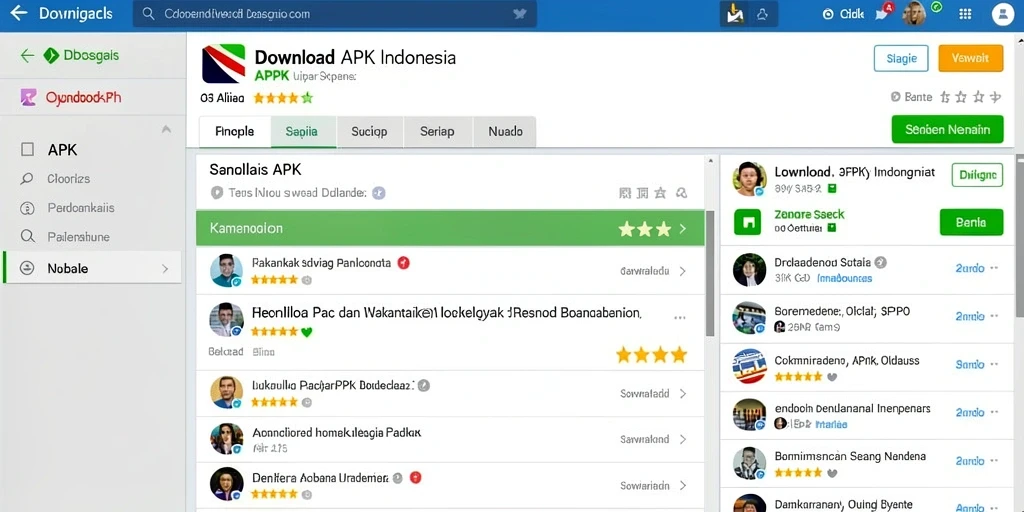
Task: Click the Boremedene, Olclal Zando link
Action: click(970, 317)
